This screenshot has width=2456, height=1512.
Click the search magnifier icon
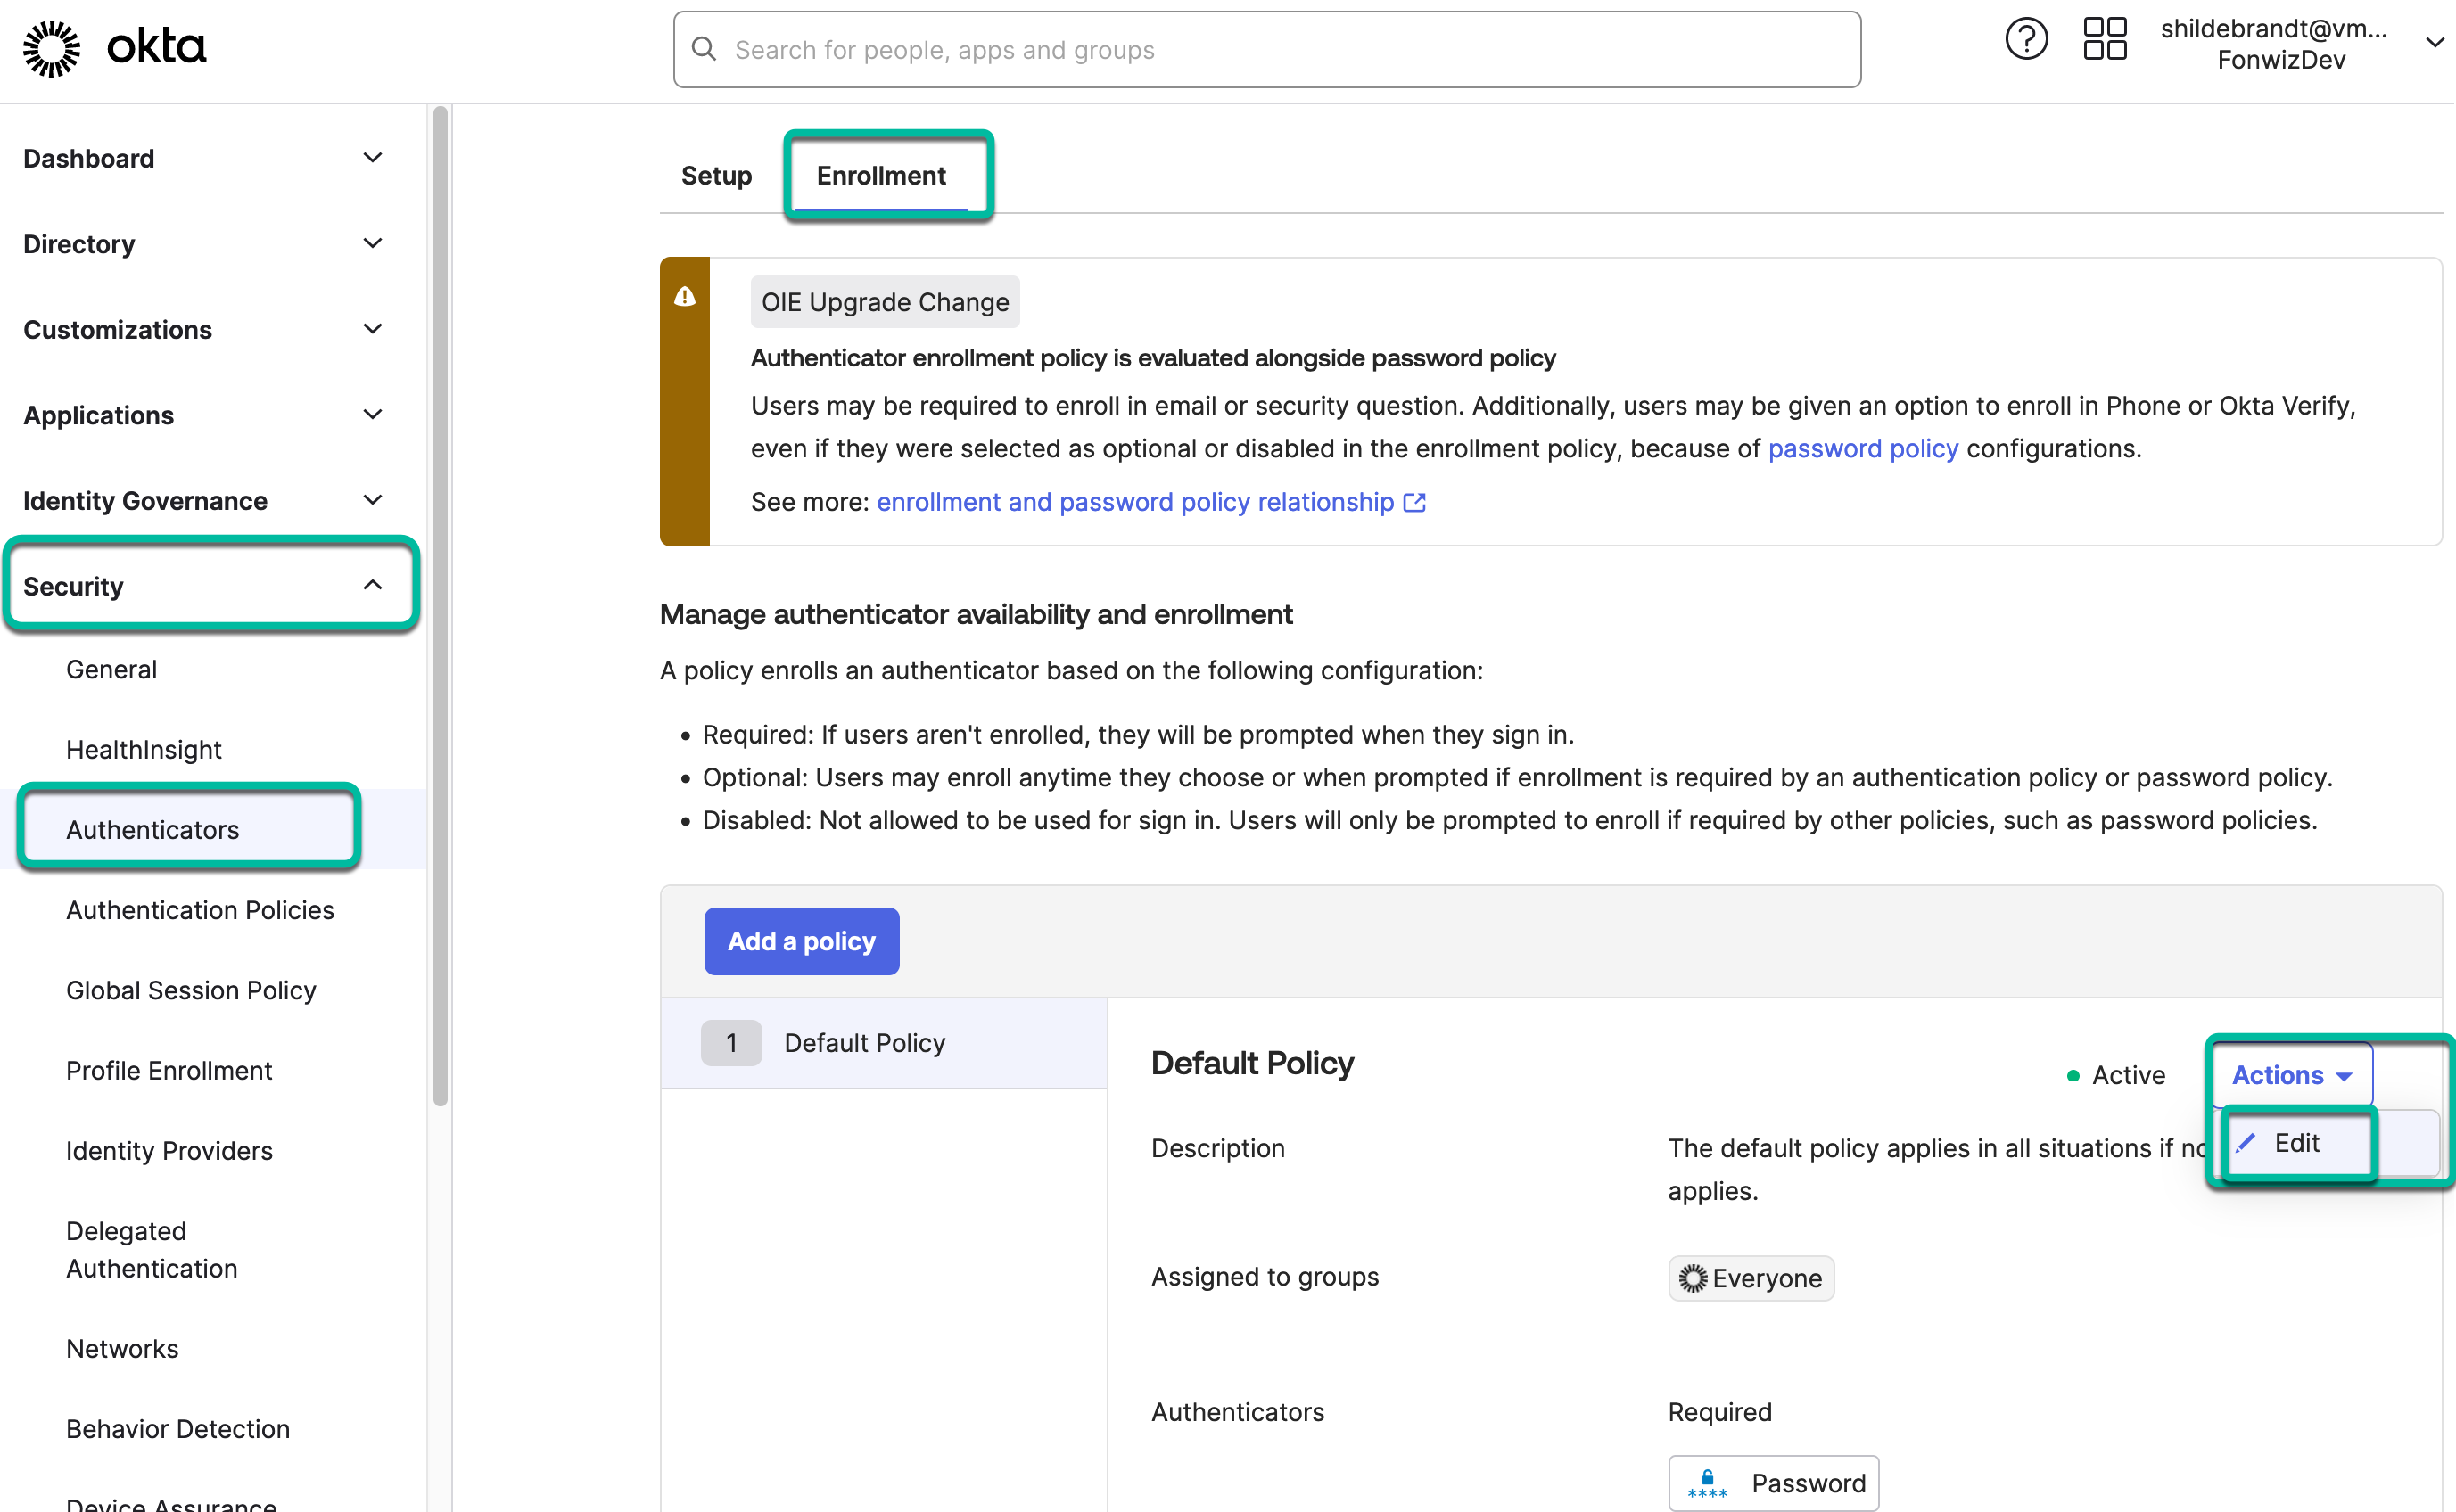tap(704, 49)
